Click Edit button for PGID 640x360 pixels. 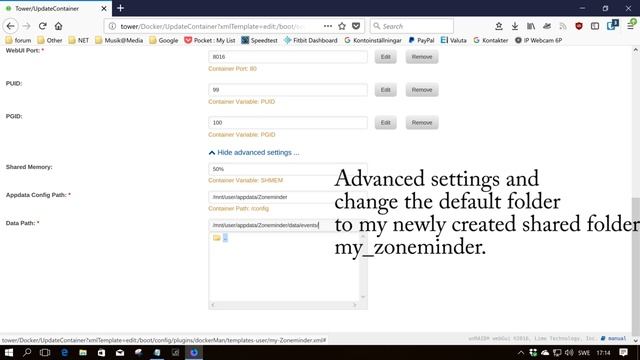tap(386, 122)
